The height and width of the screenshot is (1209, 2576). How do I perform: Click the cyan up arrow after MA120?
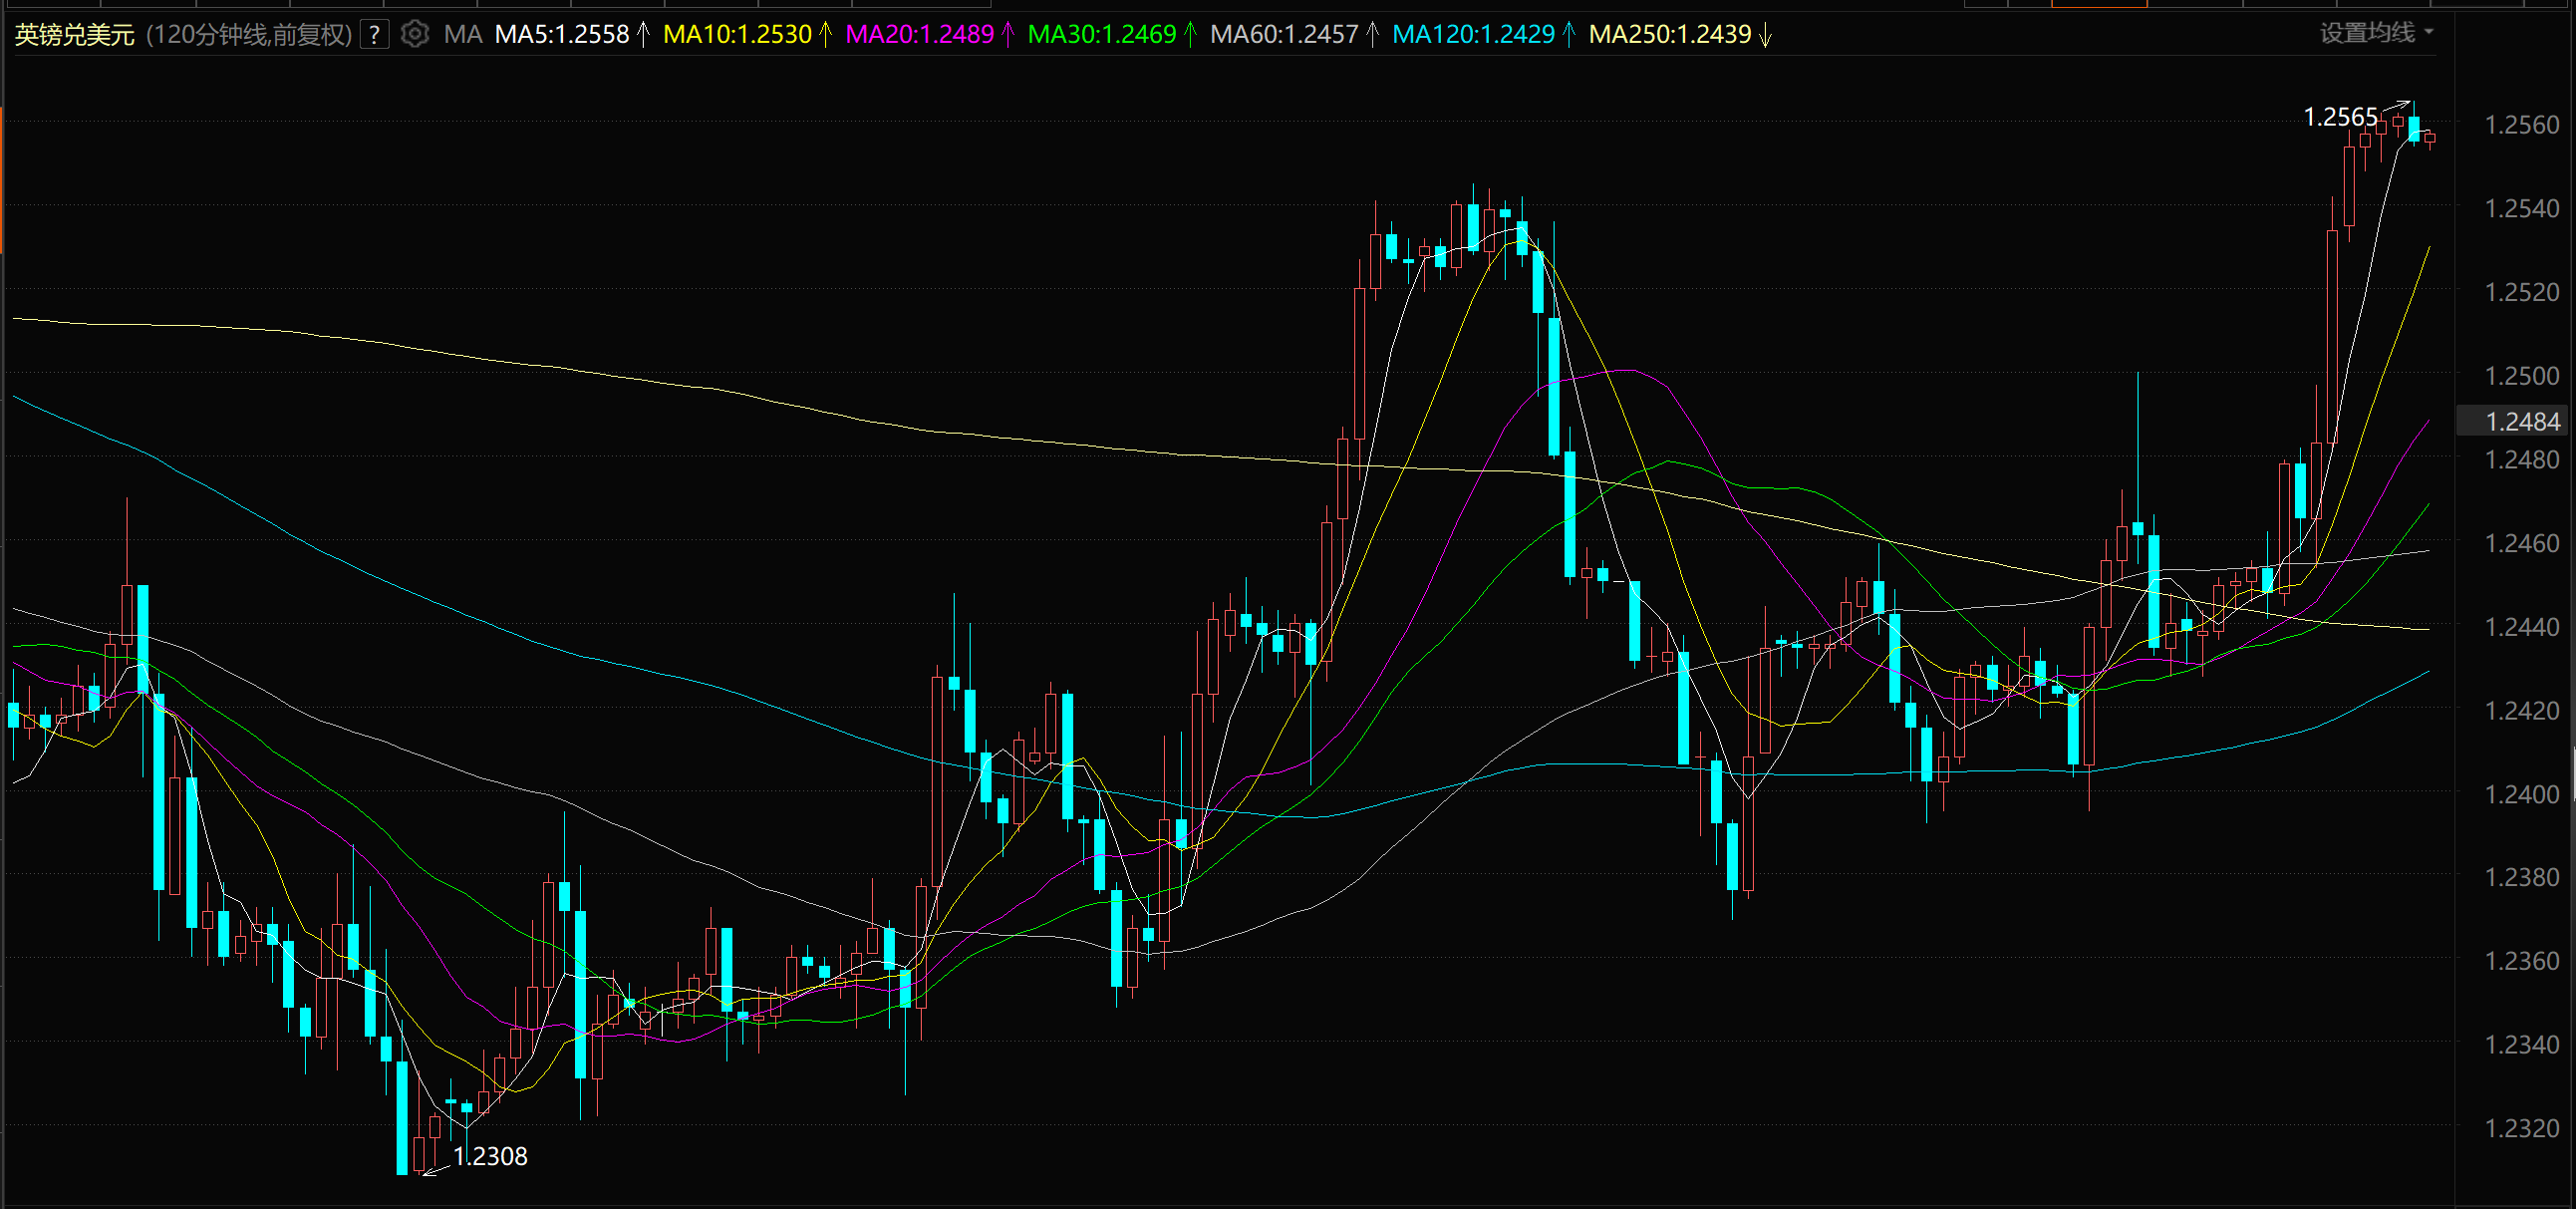(1569, 35)
